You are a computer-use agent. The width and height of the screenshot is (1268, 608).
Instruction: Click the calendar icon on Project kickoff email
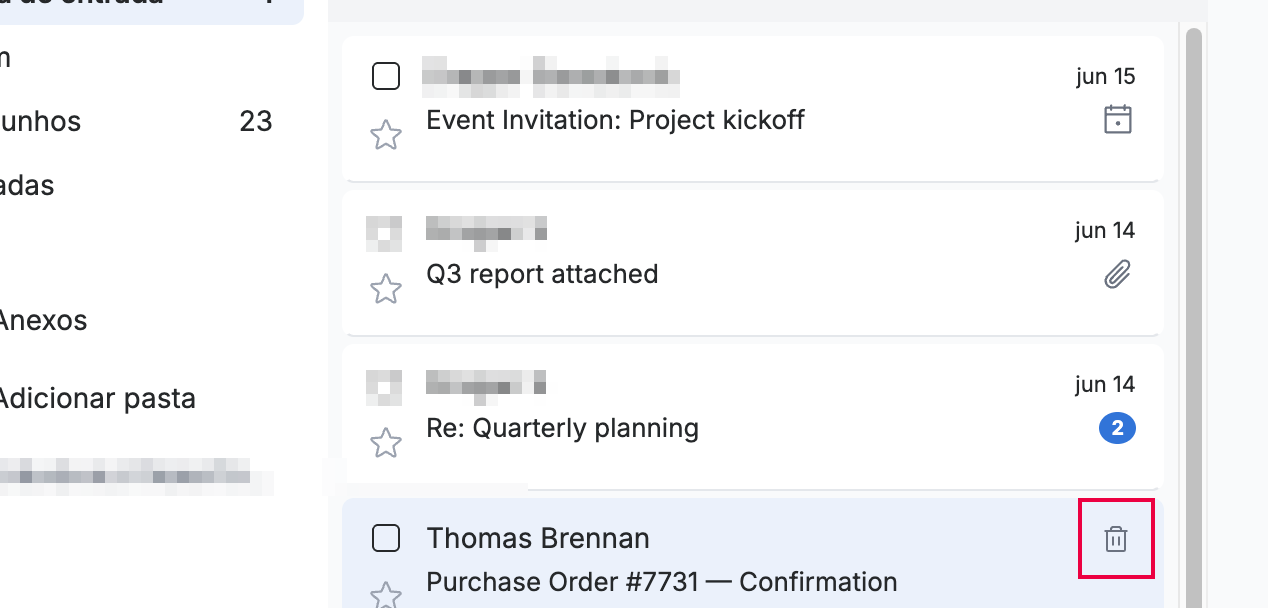(1117, 120)
